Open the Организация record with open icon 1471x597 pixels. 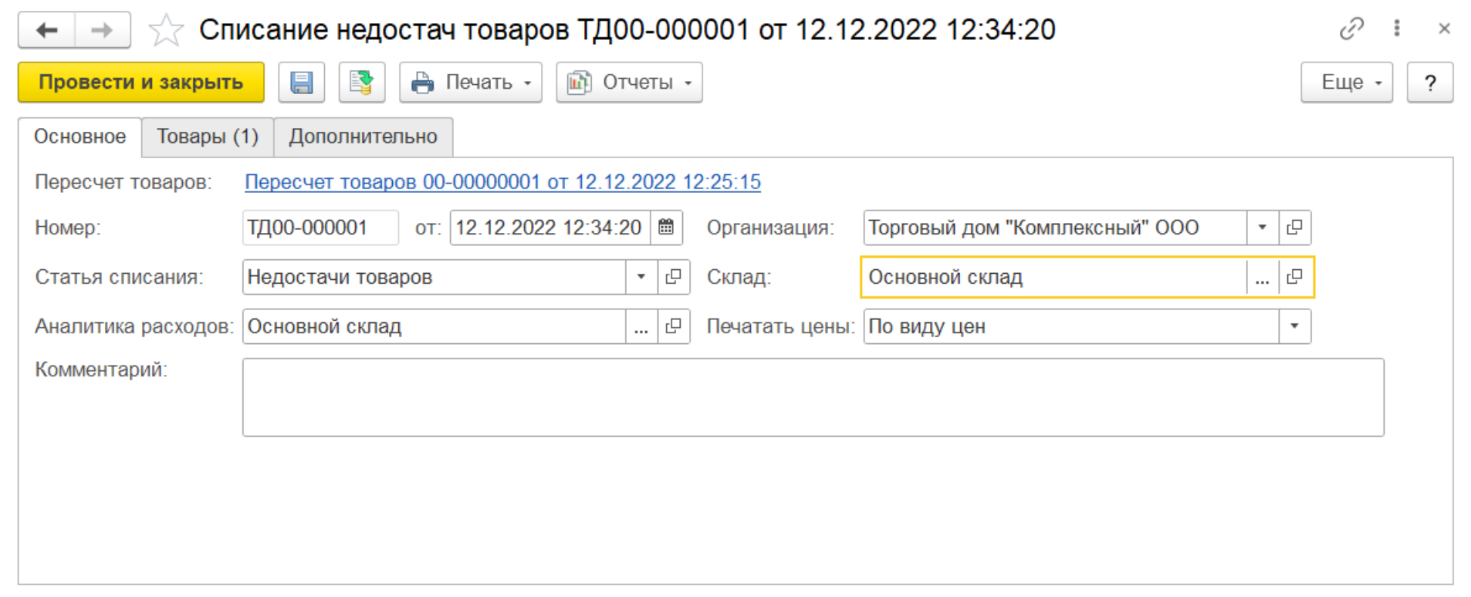[x=1294, y=228]
